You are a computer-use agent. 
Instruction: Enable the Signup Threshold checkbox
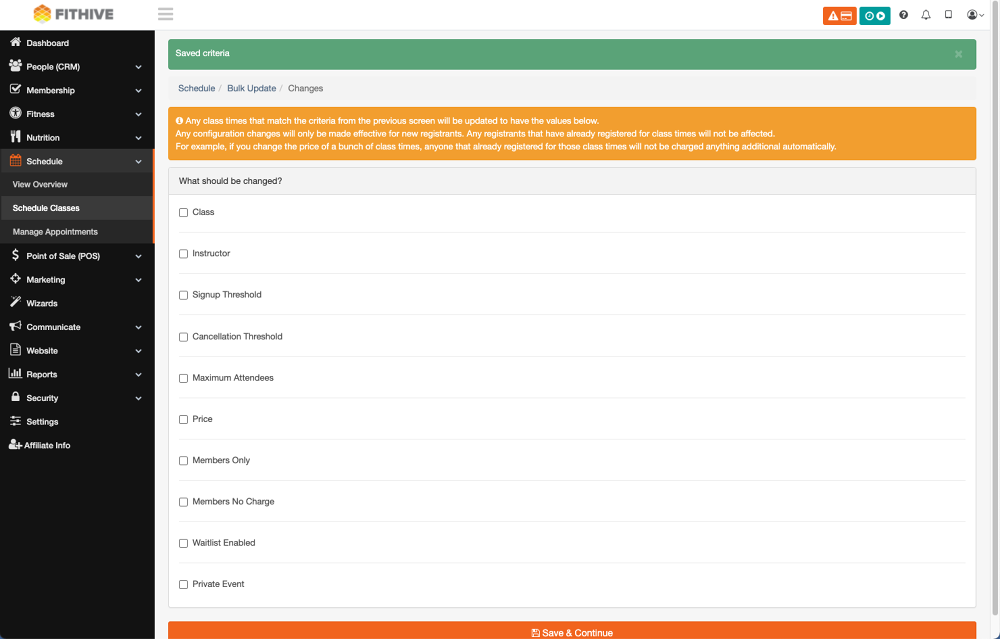[183, 295]
